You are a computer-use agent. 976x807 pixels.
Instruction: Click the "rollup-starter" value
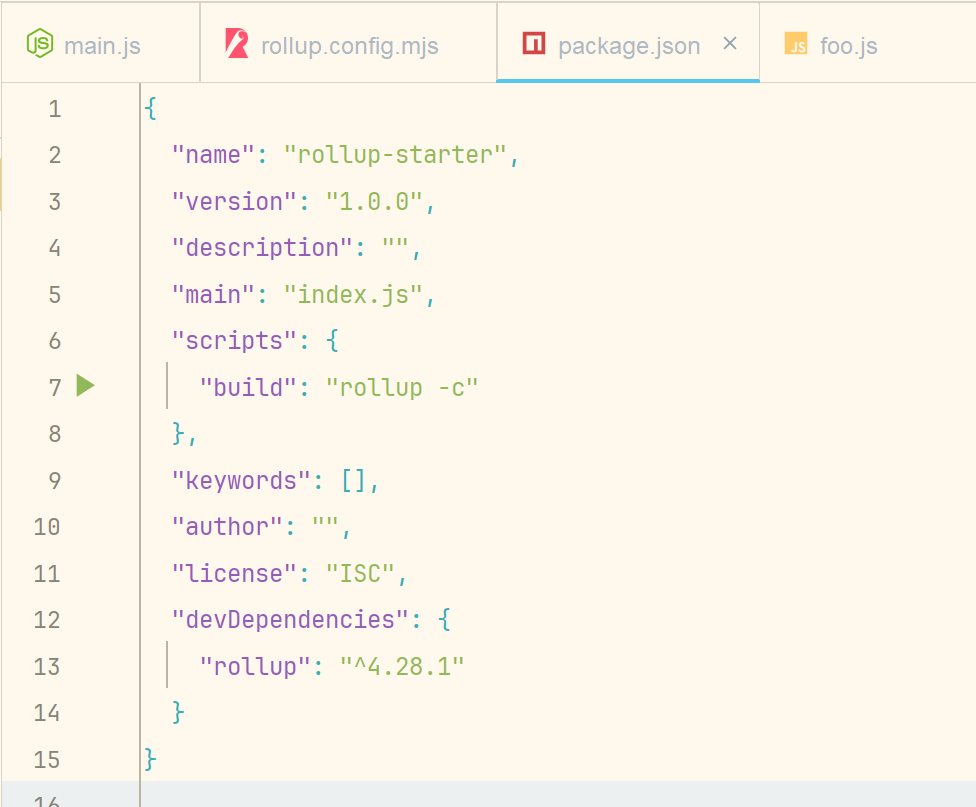(395, 155)
